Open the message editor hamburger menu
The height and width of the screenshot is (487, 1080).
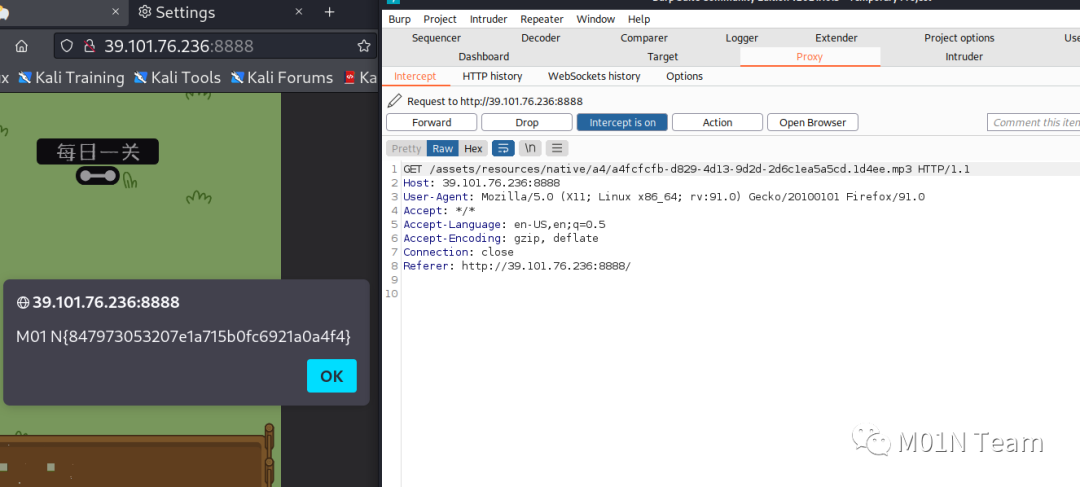pyautogui.click(x=558, y=148)
